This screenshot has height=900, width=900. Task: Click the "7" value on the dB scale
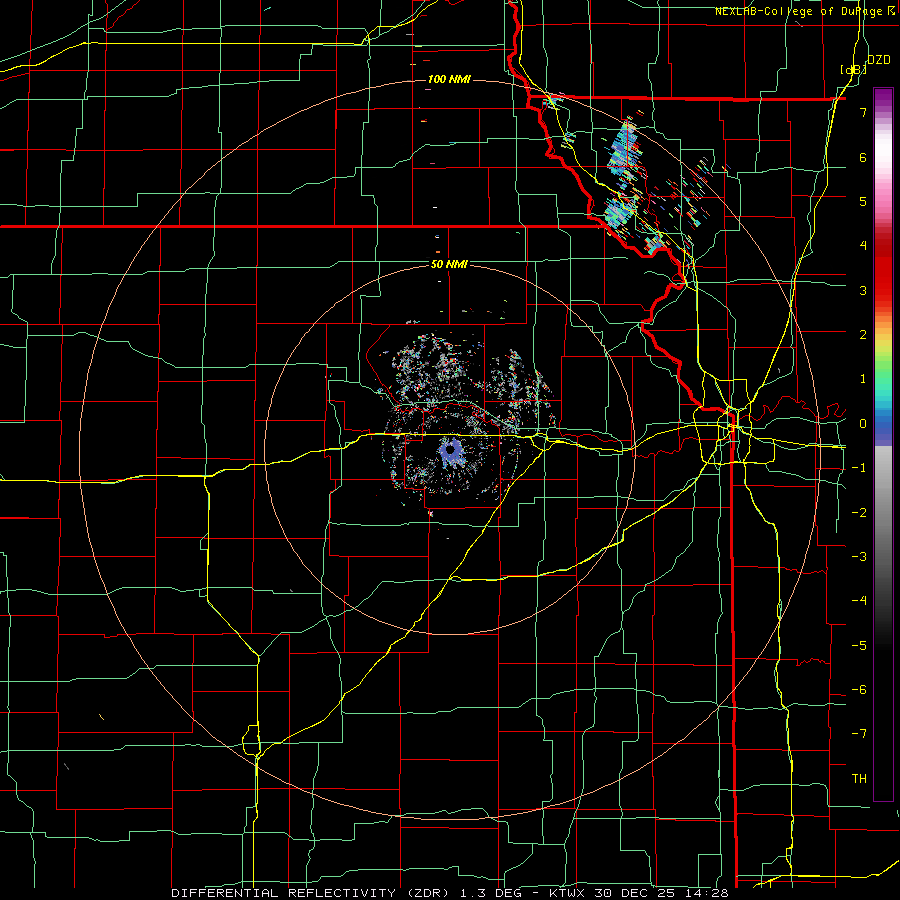pos(863,112)
